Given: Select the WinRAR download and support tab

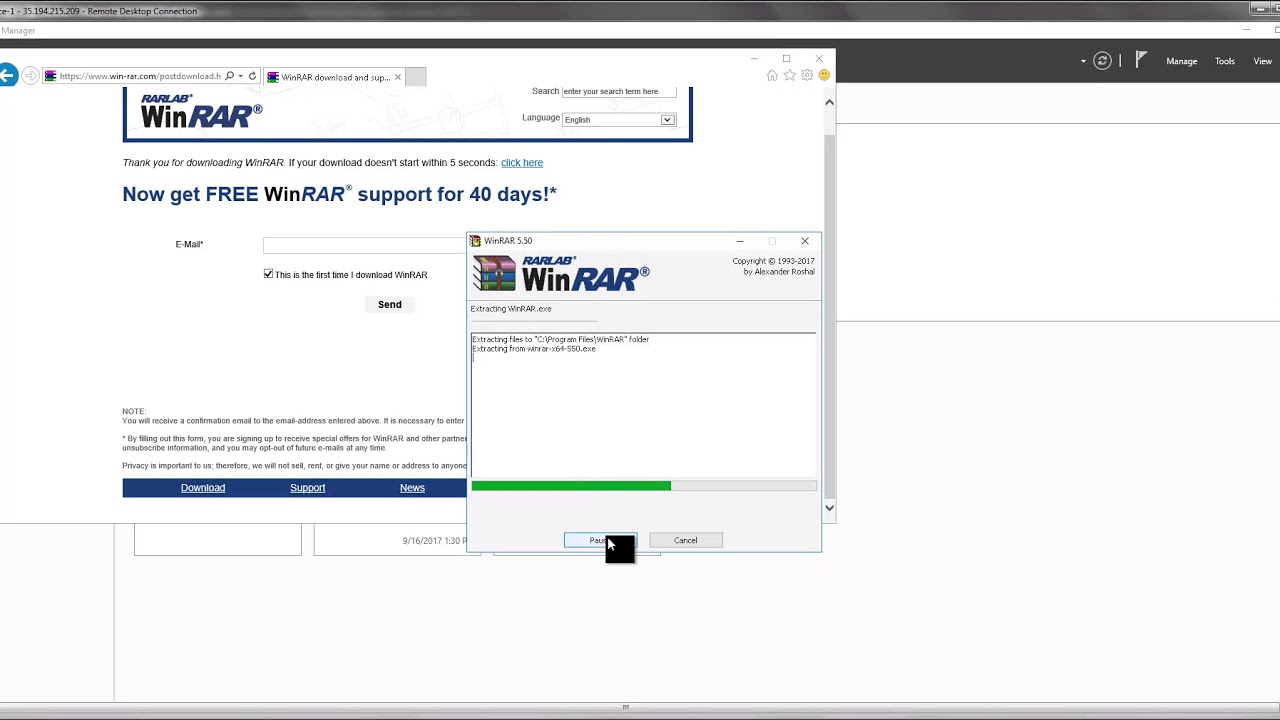Looking at the screenshot, I should point(335,77).
